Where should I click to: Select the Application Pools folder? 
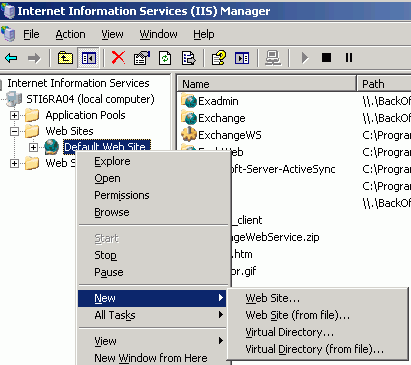pos(85,115)
